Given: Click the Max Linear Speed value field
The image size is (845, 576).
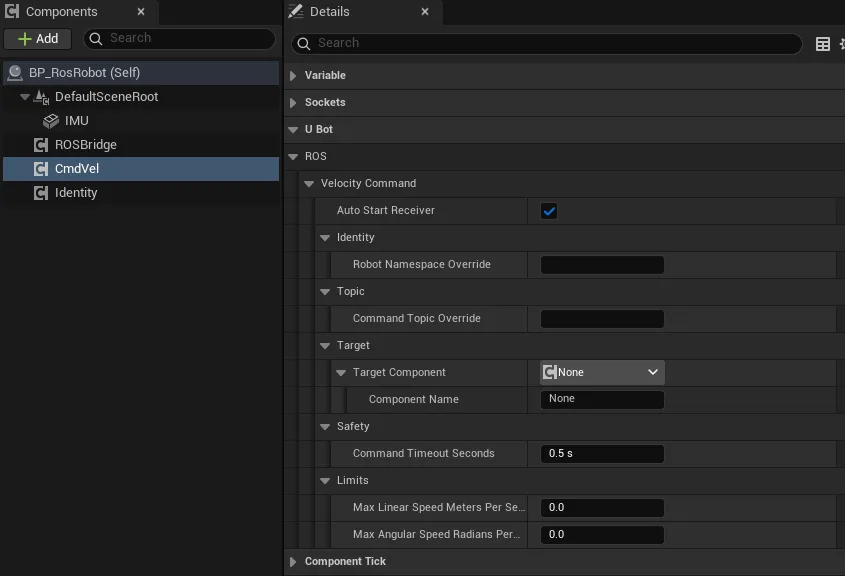Looking at the screenshot, I should [x=602, y=508].
